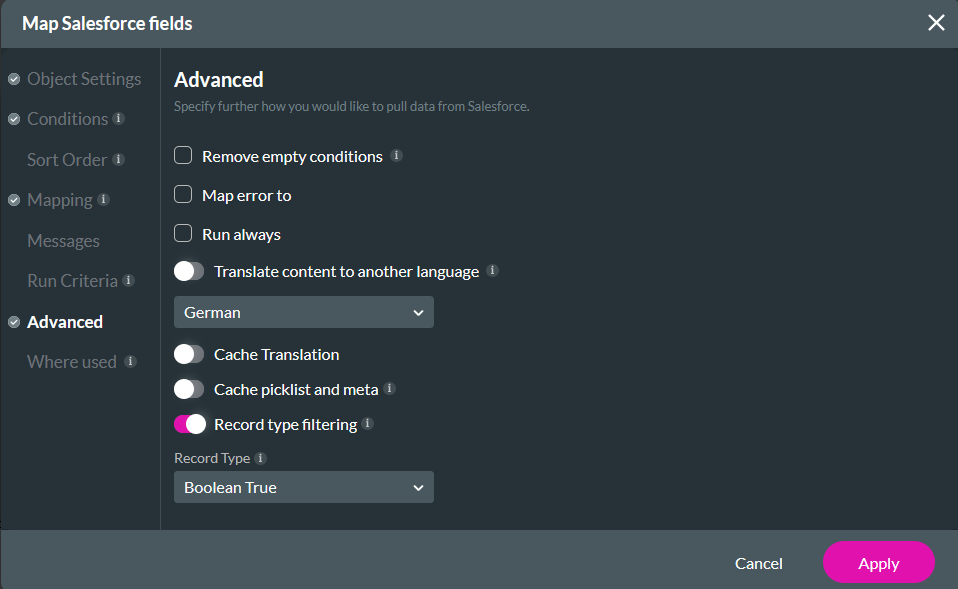Turn on Cache picklist and meta toggle
Image resolution: width=958 pixels, height=589 pixels.
click(189, 389)
